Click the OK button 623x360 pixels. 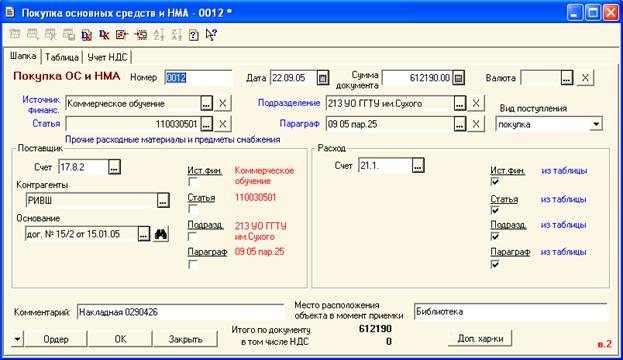coord(120,339)
